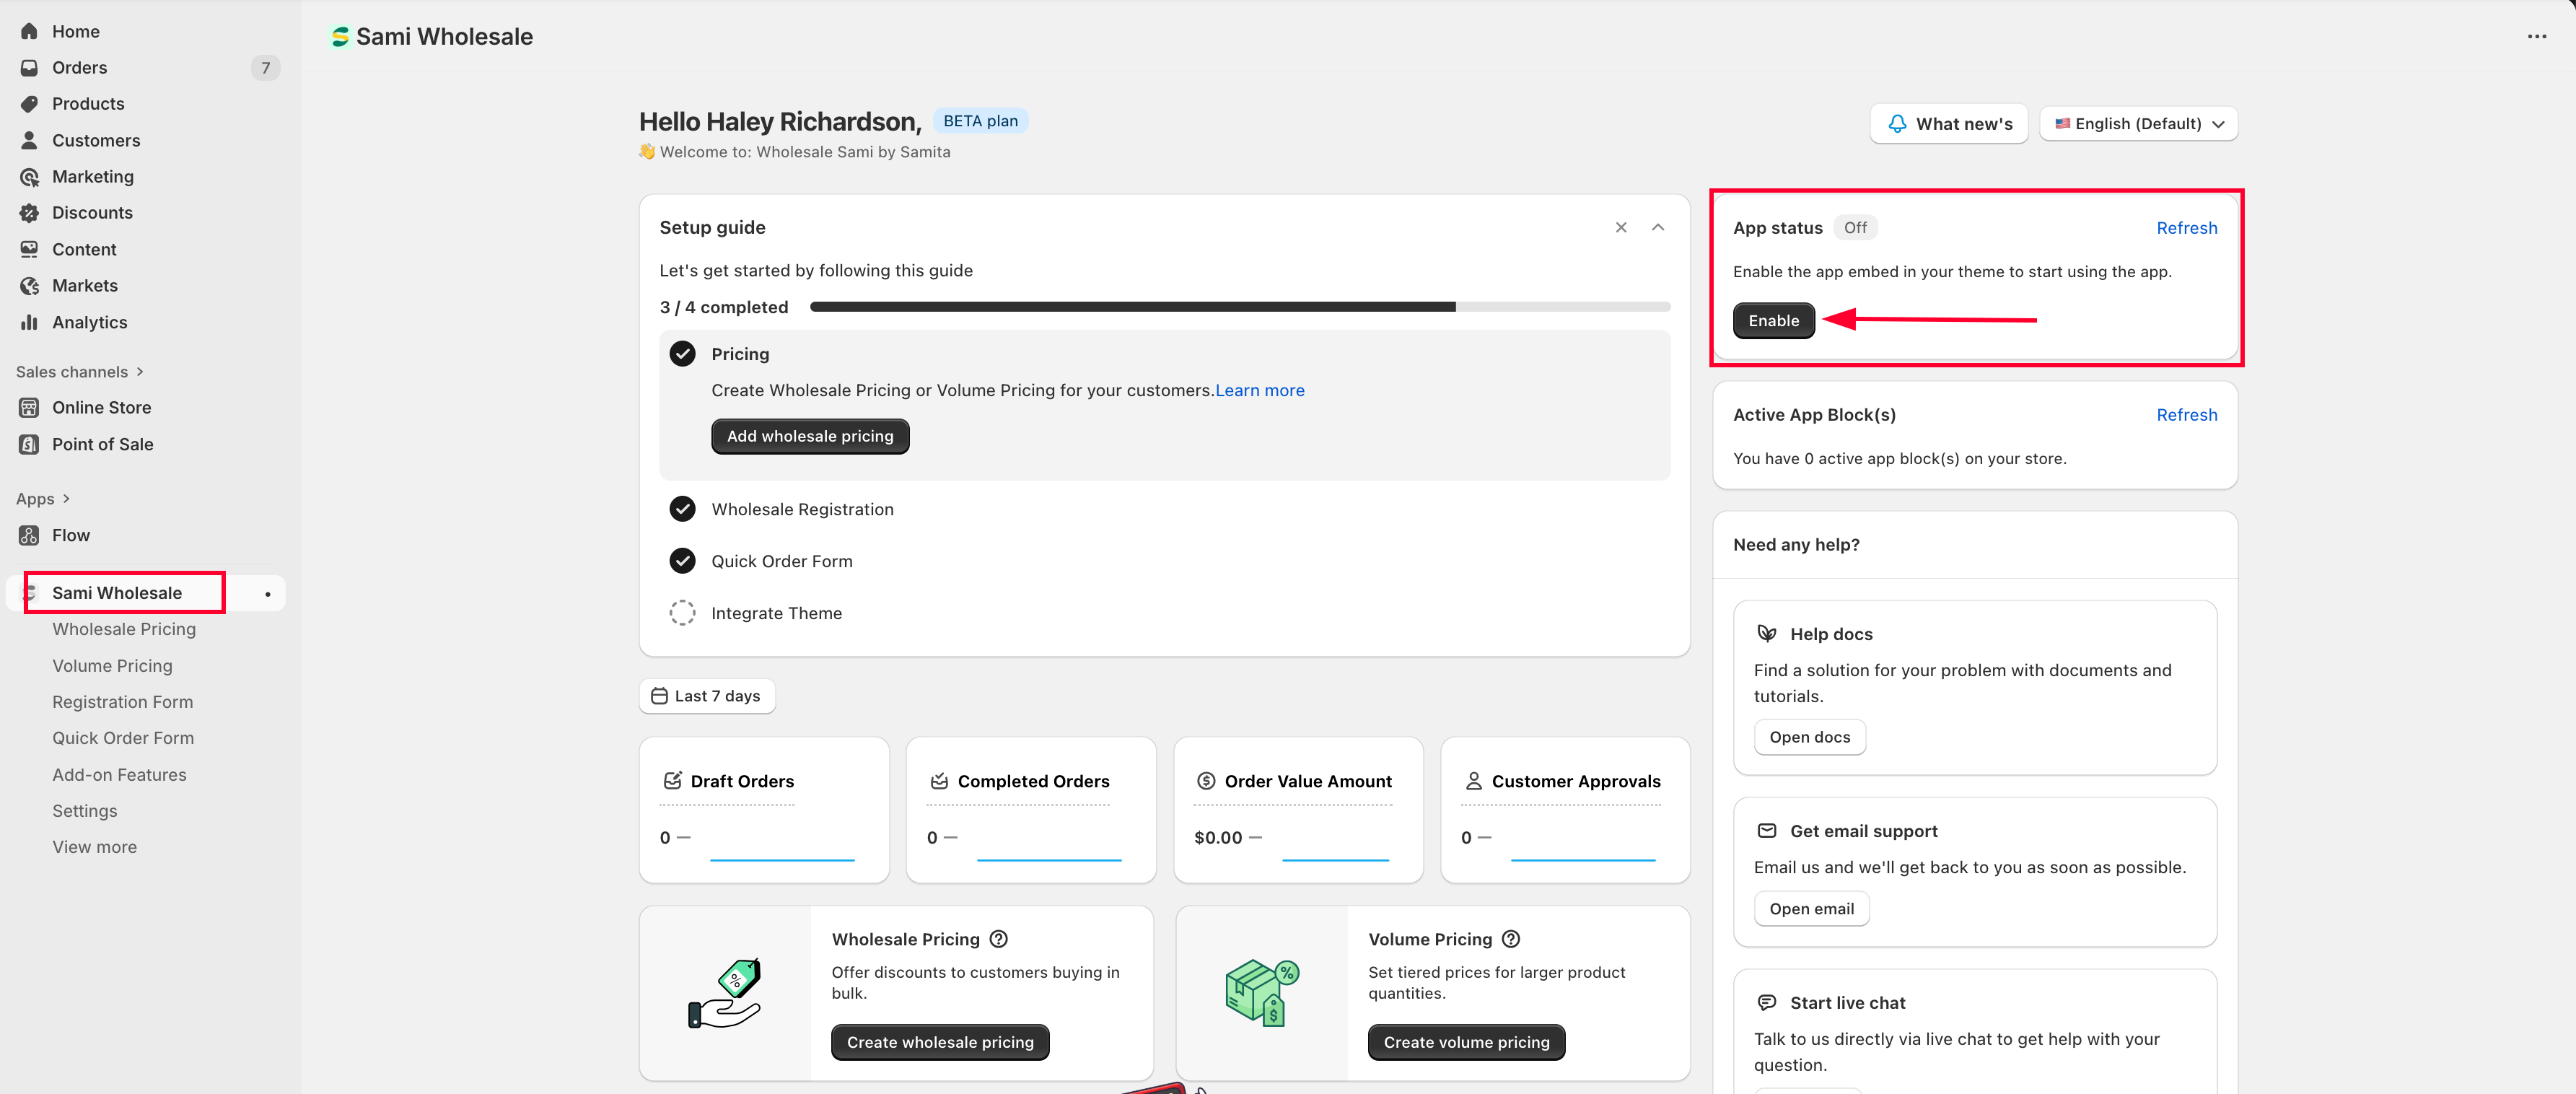Open English (Default) language dropdown
The image size is (2576, 1094).
(2138, 124)
